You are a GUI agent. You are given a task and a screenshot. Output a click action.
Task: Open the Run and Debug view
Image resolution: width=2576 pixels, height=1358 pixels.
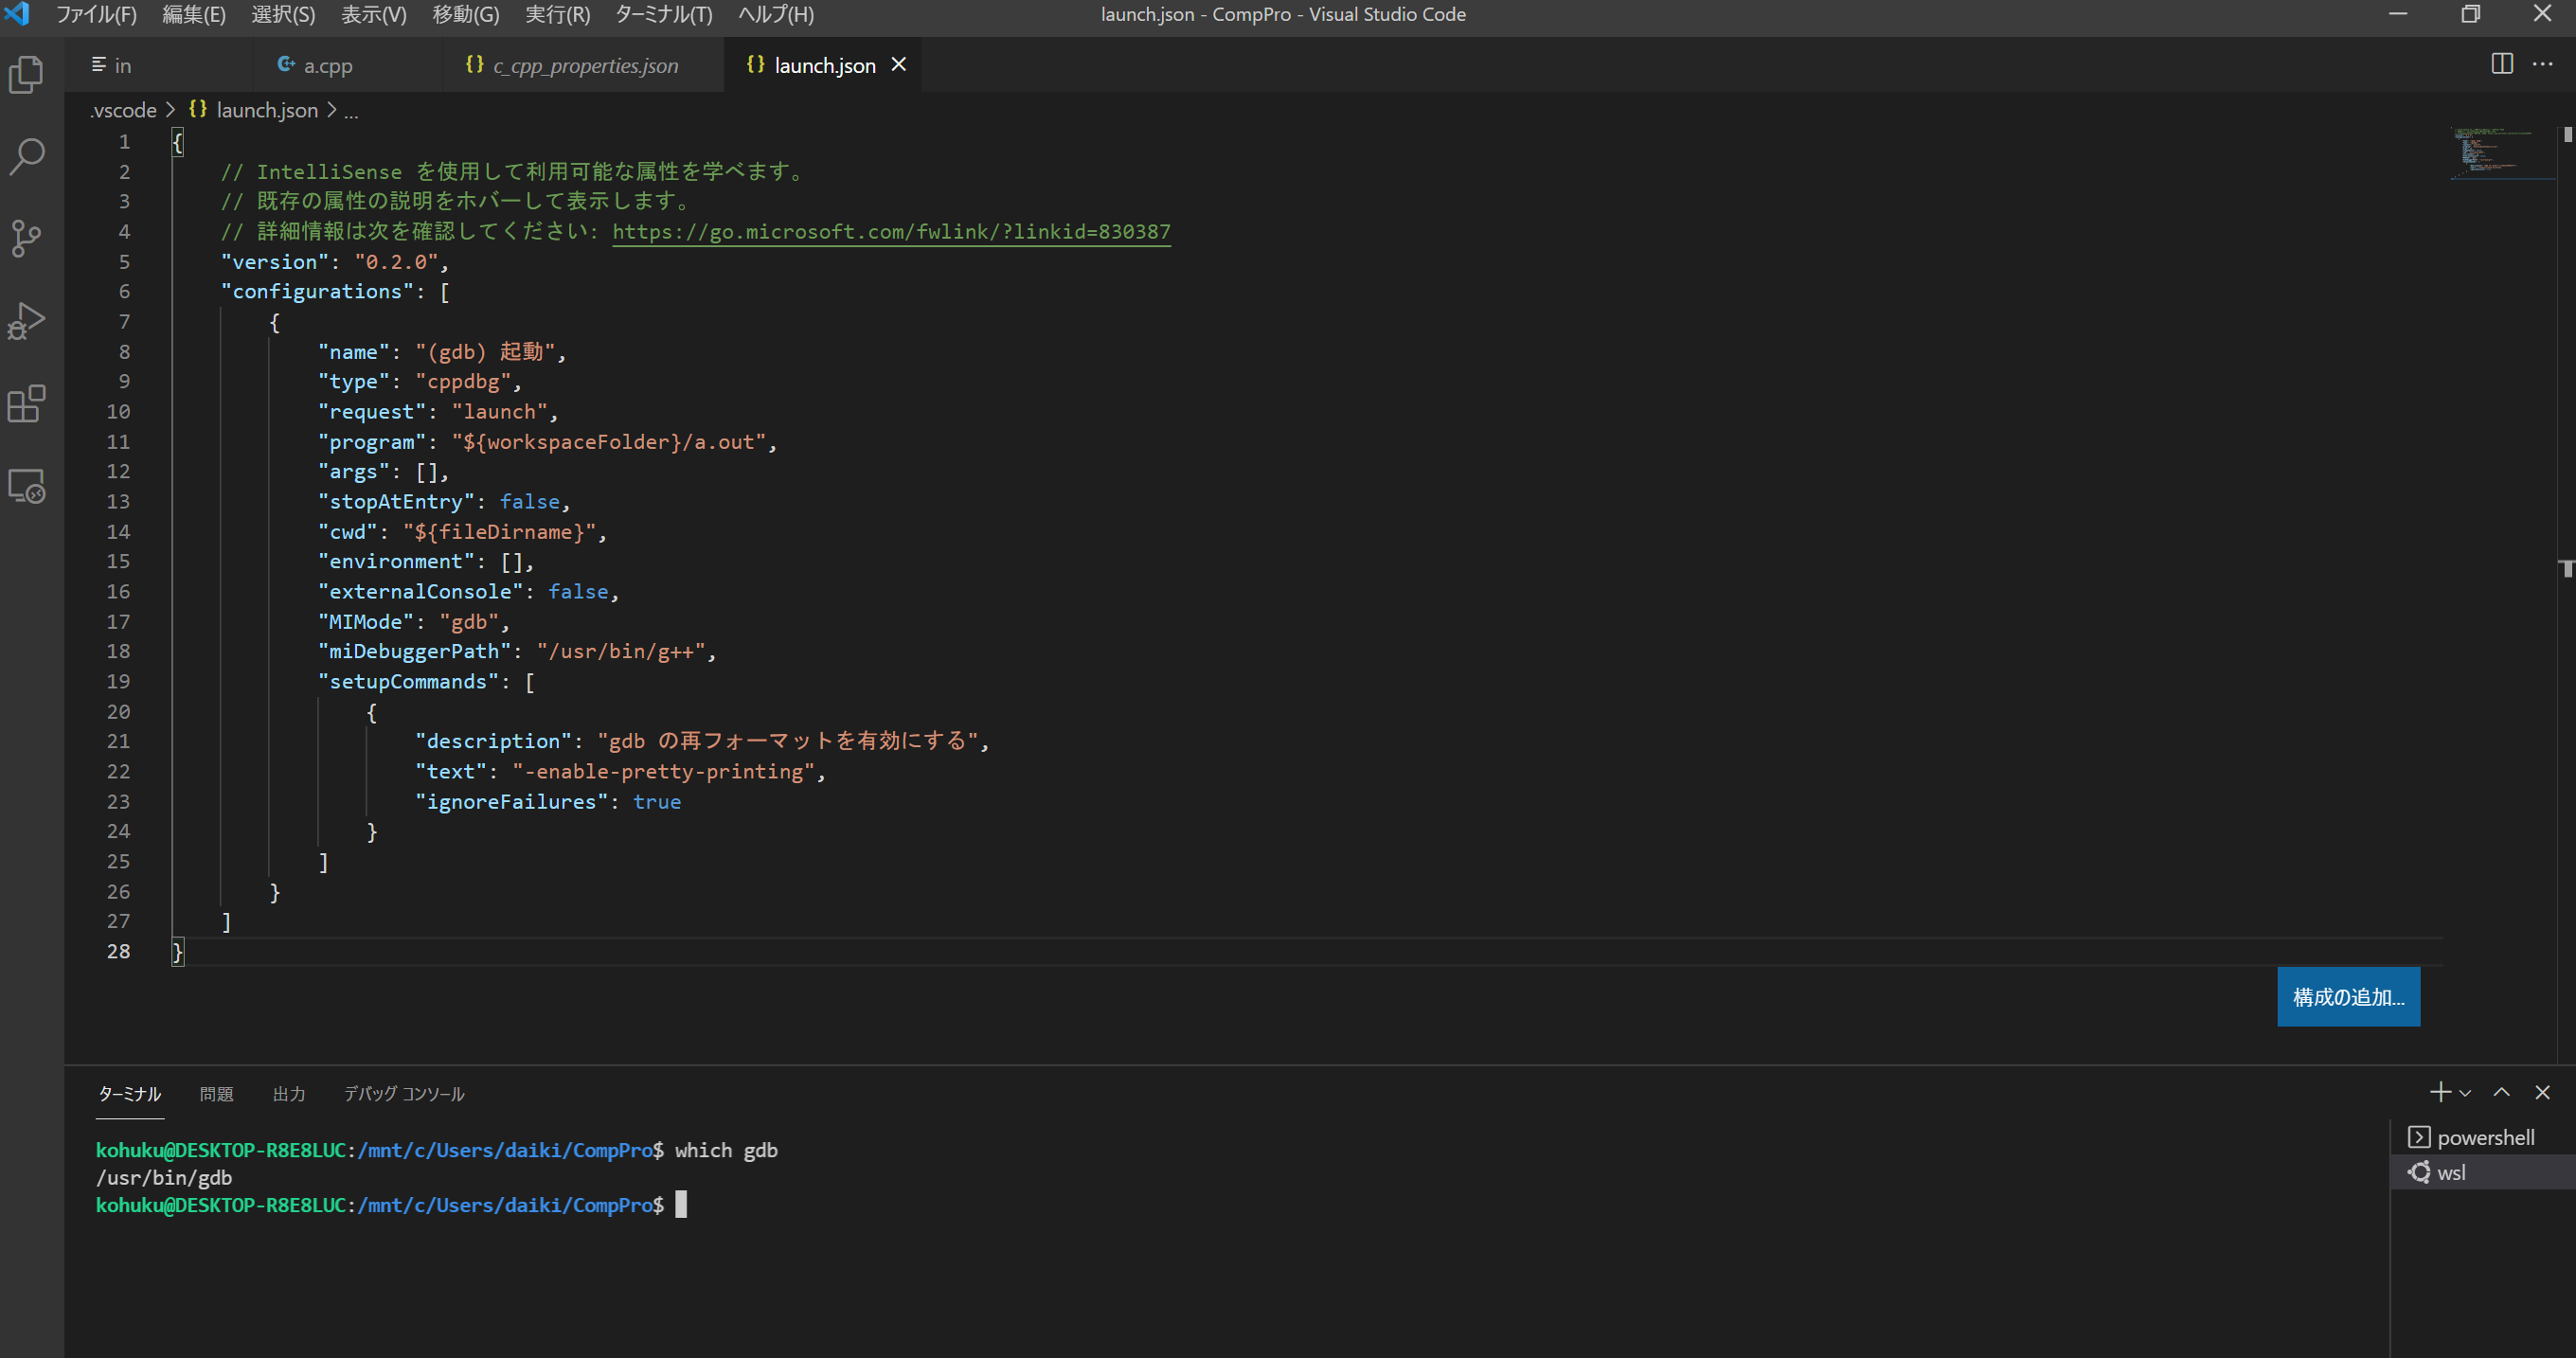(27, 321)
